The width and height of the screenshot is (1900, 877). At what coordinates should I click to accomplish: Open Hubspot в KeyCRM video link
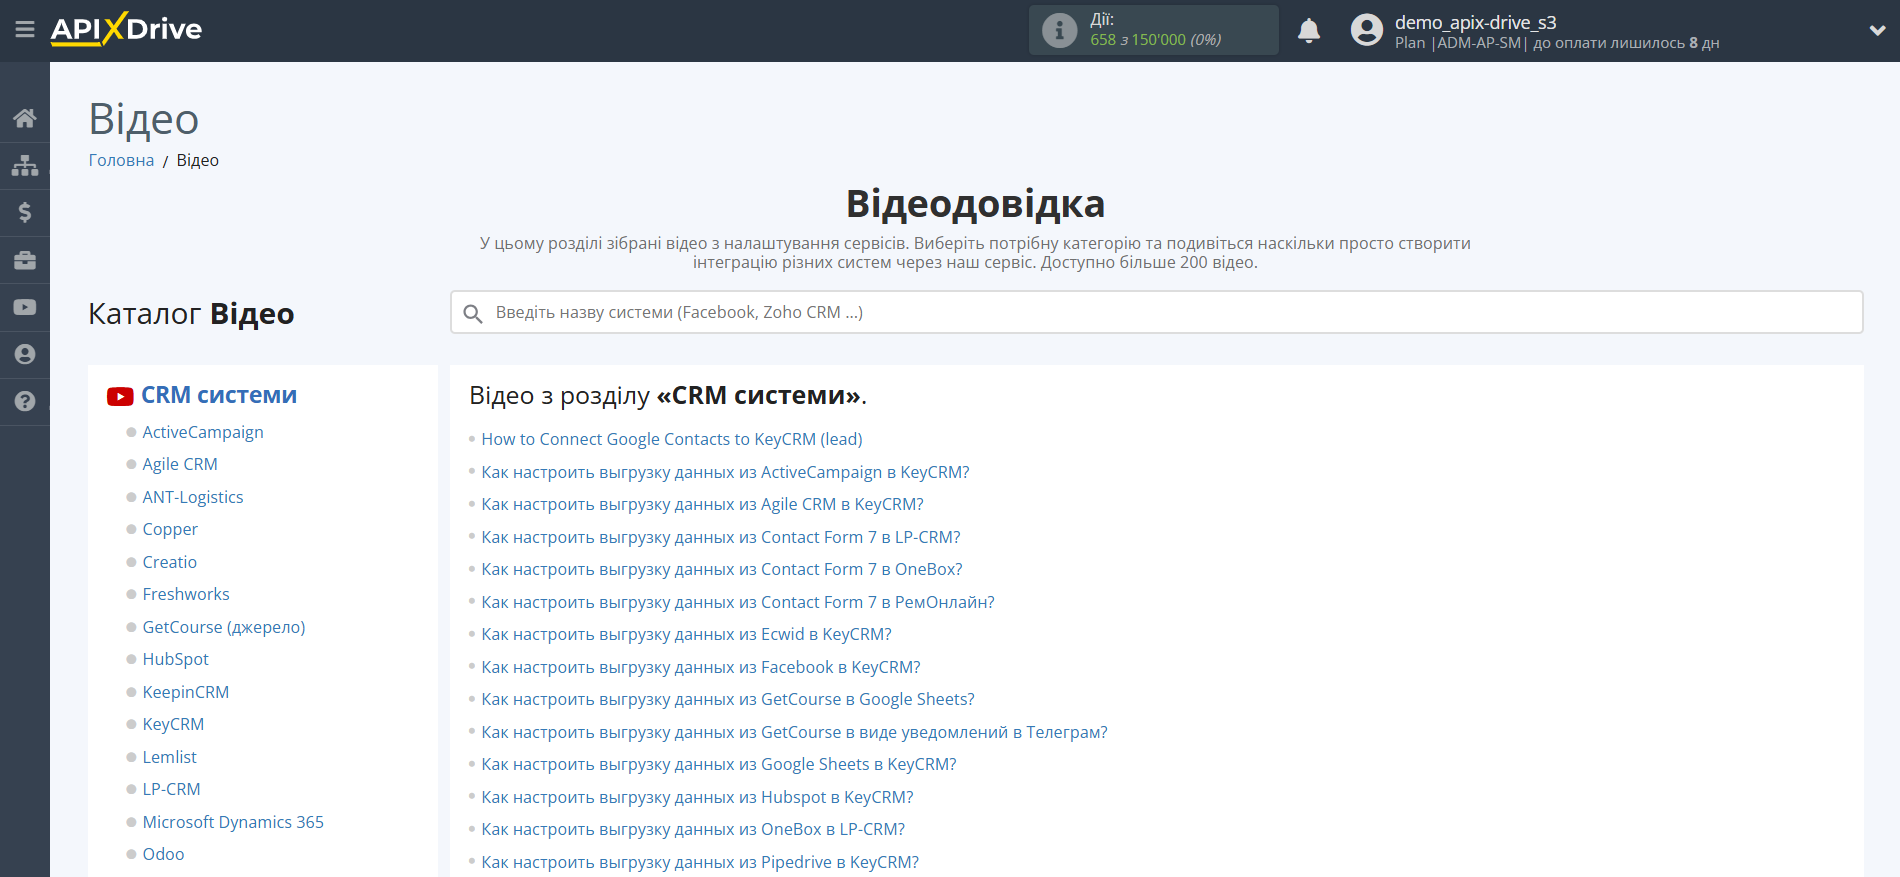tap(698, 797)
